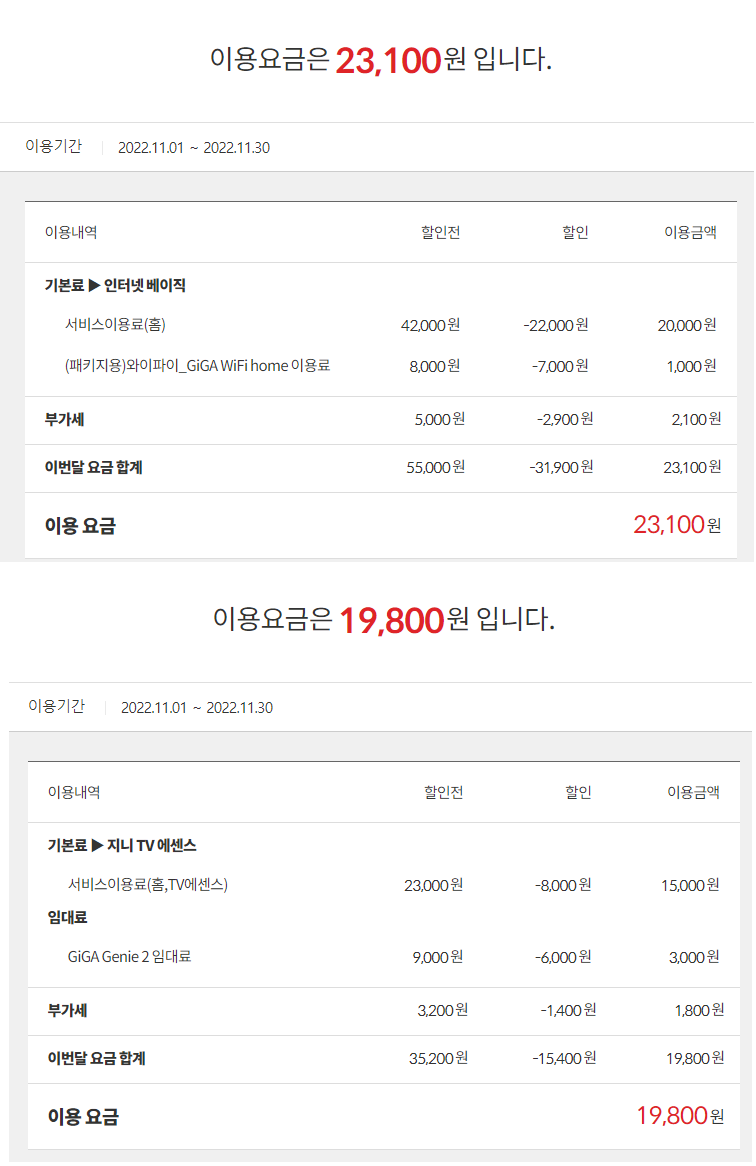Click the 인터넷 베이직 base fee heading arrow
This screenshot has width=756, height=1166.
(95, 285)
